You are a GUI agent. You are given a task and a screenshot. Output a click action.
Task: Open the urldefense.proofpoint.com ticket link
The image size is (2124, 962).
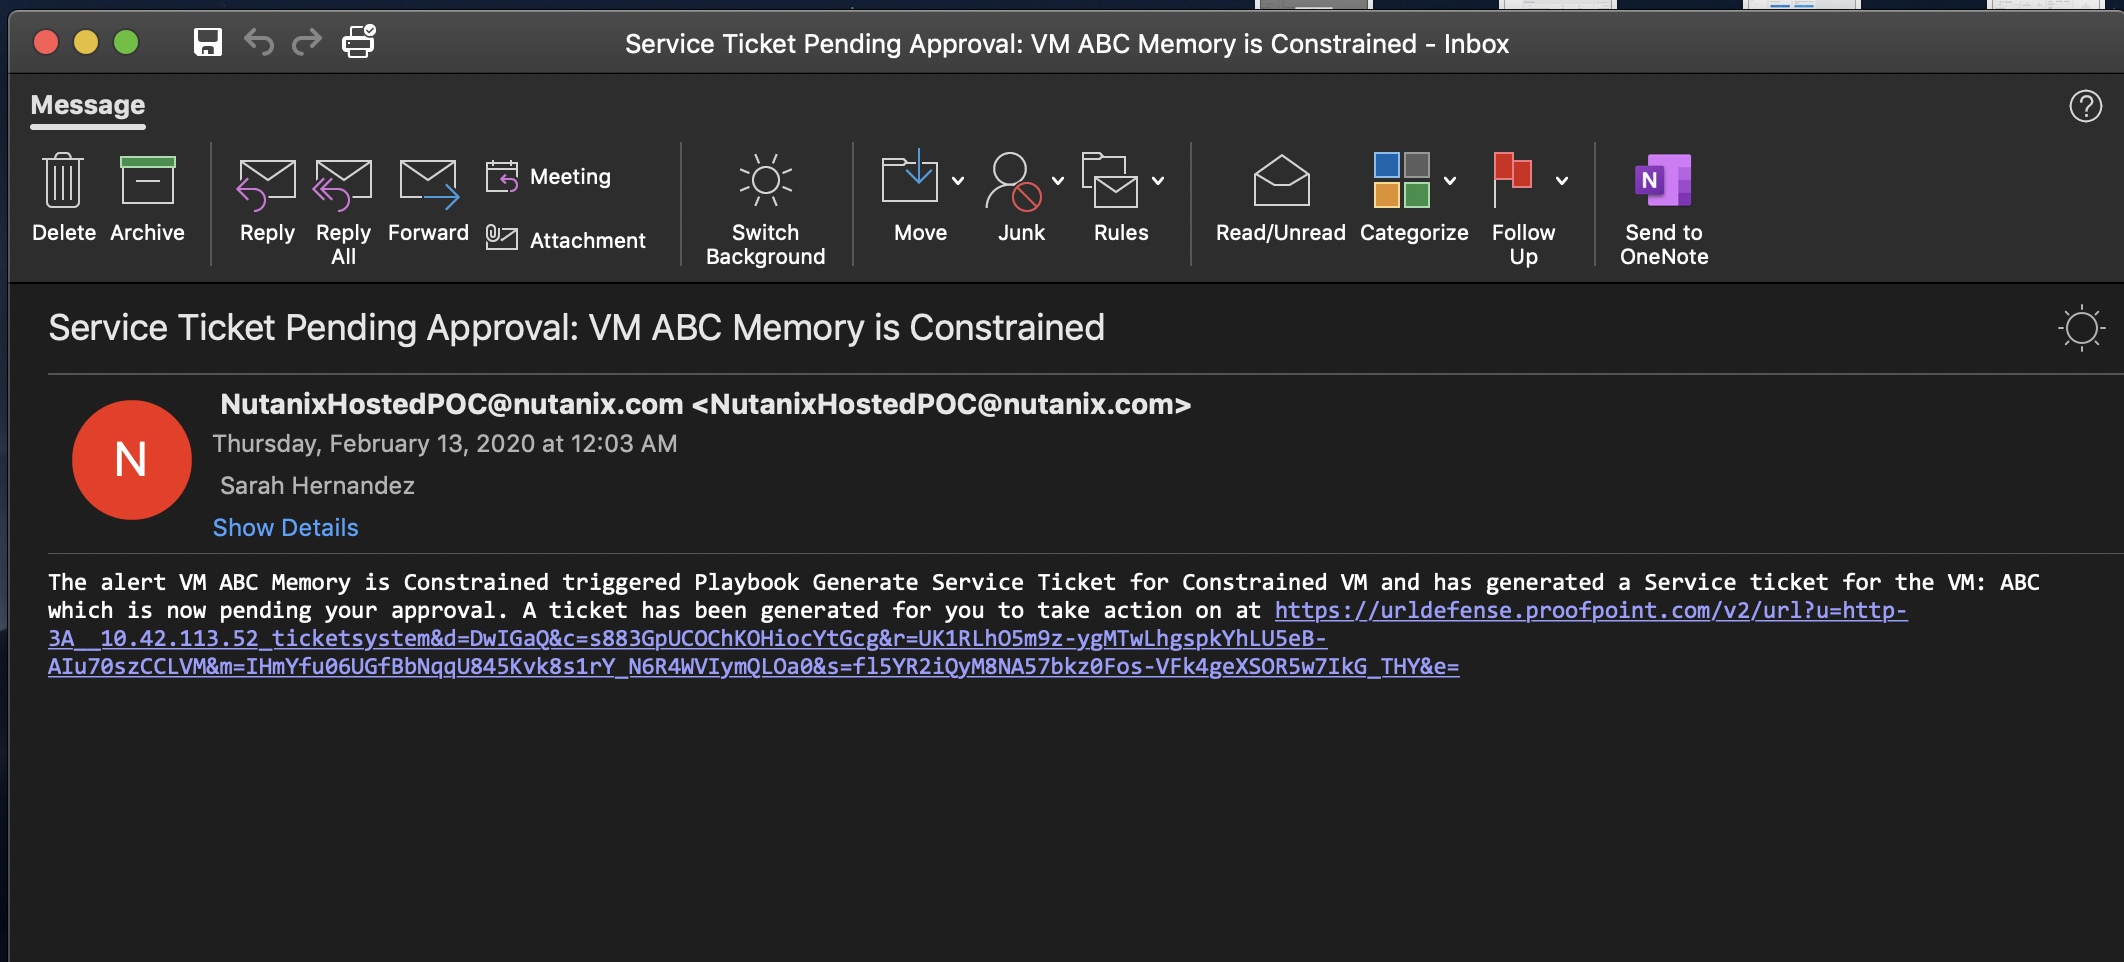[x=978, y=638]
